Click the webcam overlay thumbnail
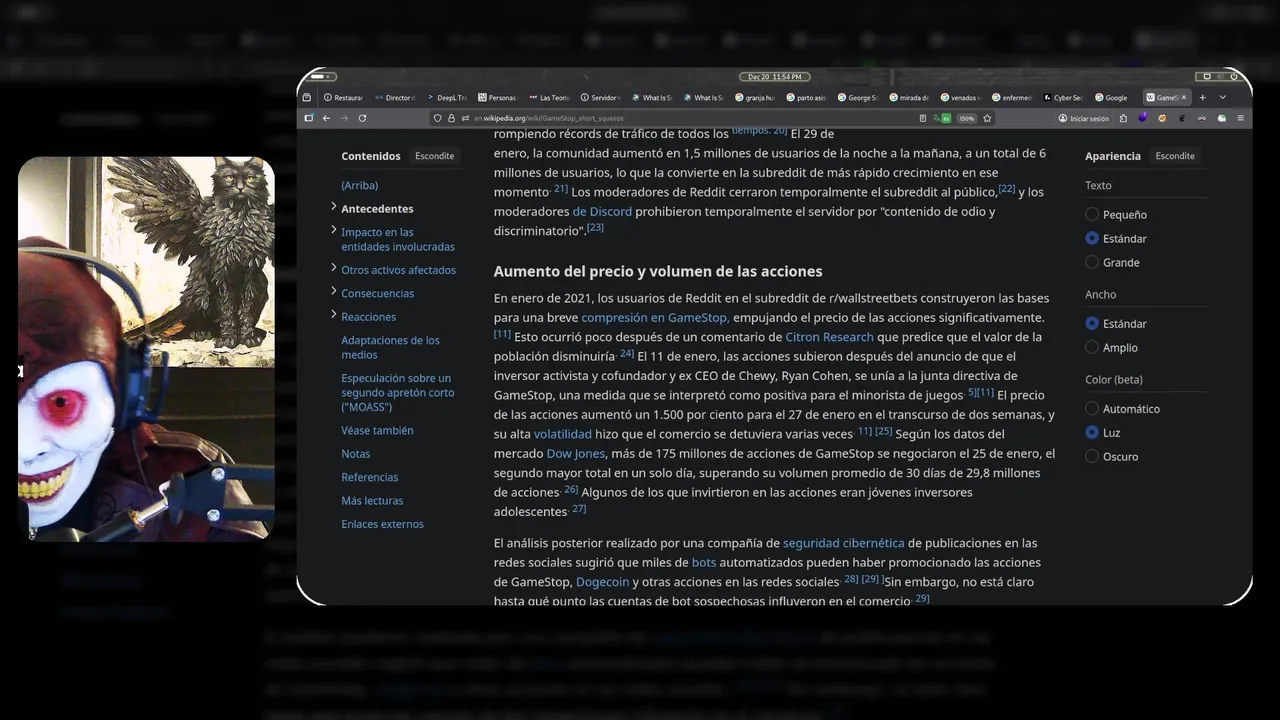 click(146, 348)
